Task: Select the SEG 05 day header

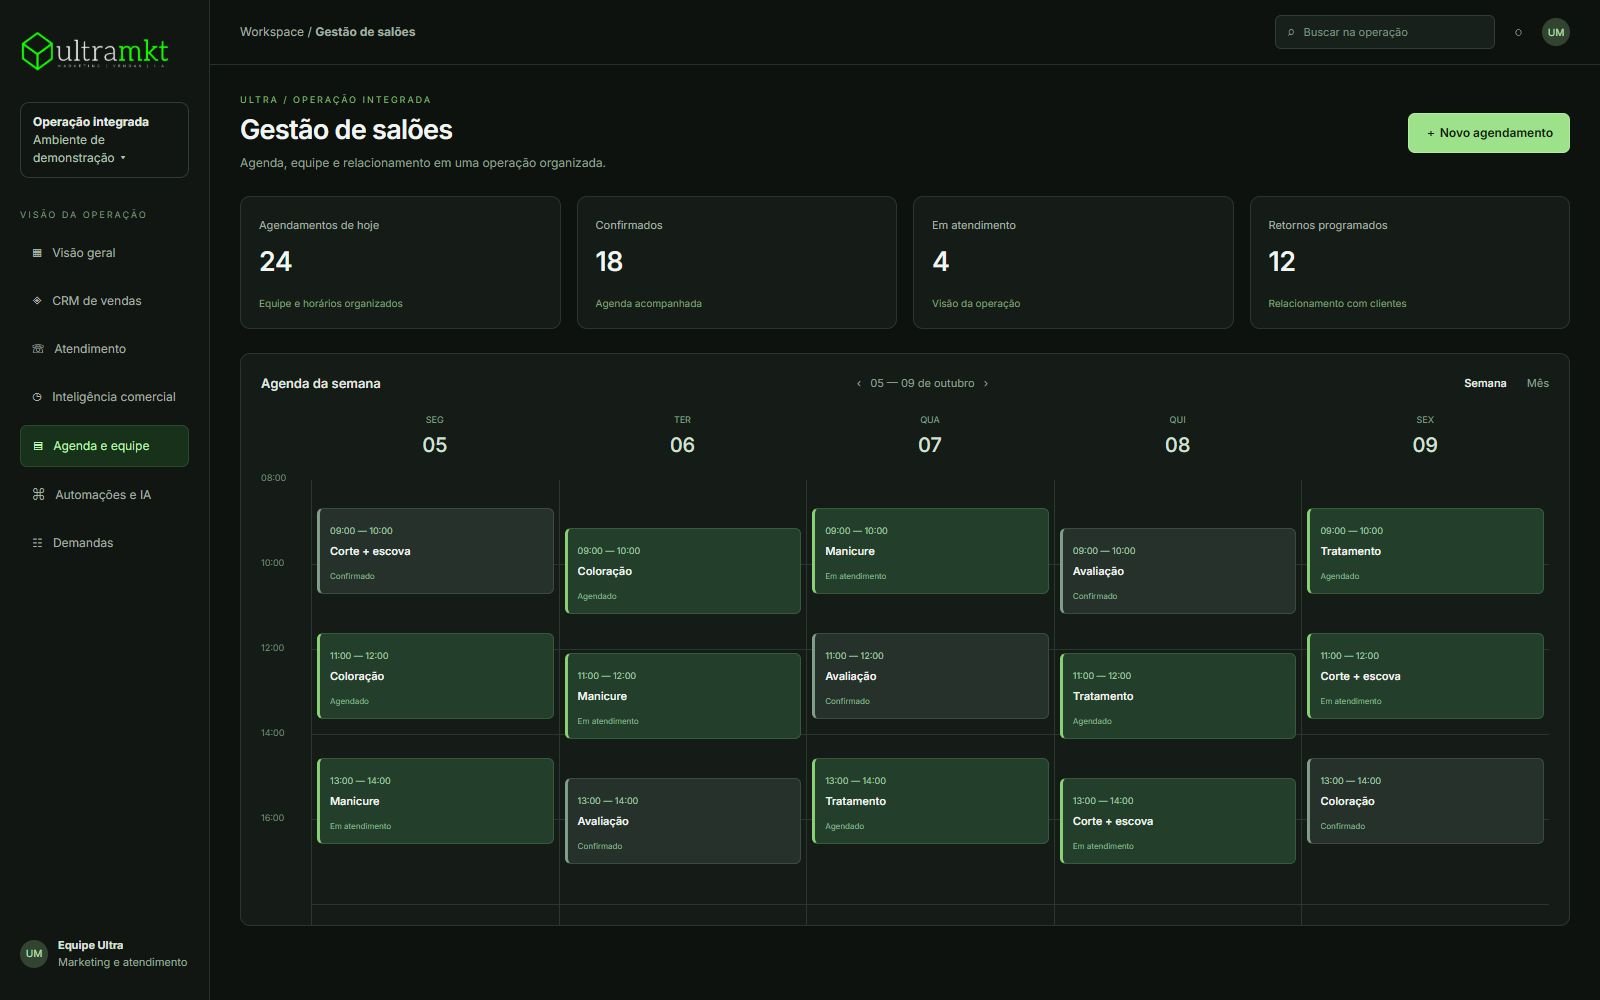Action: click(435, 437)
